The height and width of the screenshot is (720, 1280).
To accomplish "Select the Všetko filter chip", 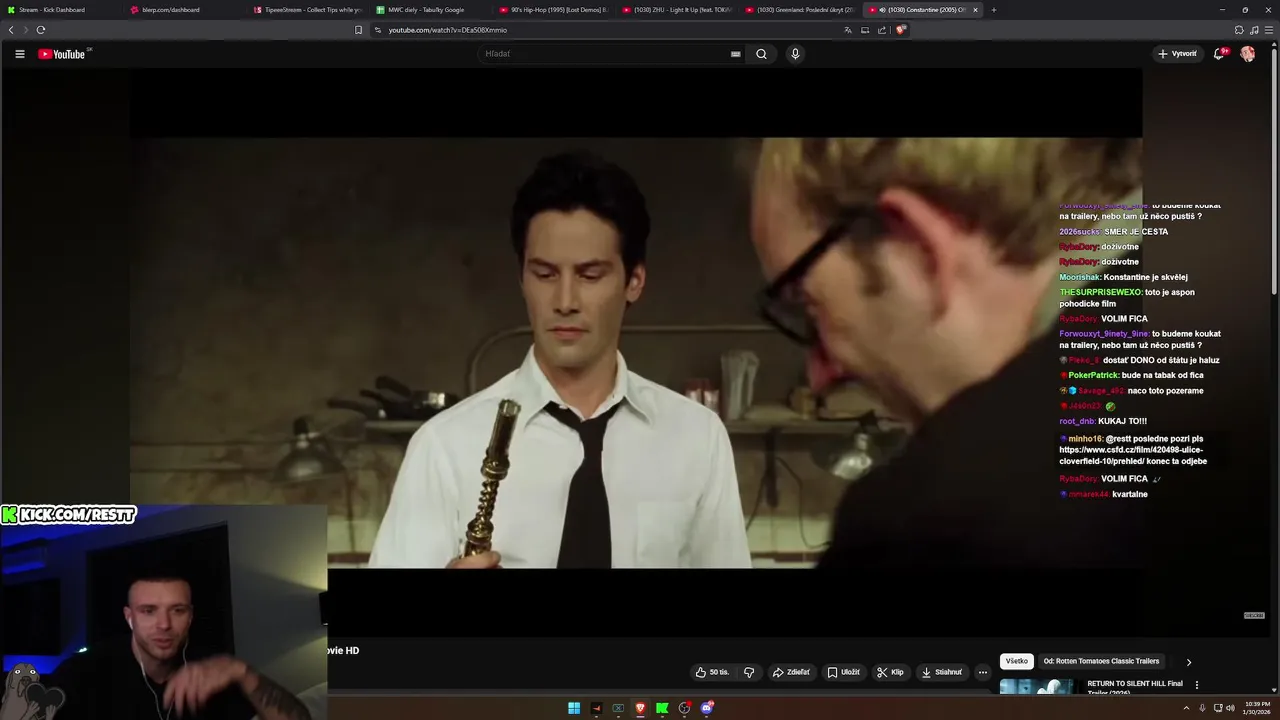I will (1017, 661).
